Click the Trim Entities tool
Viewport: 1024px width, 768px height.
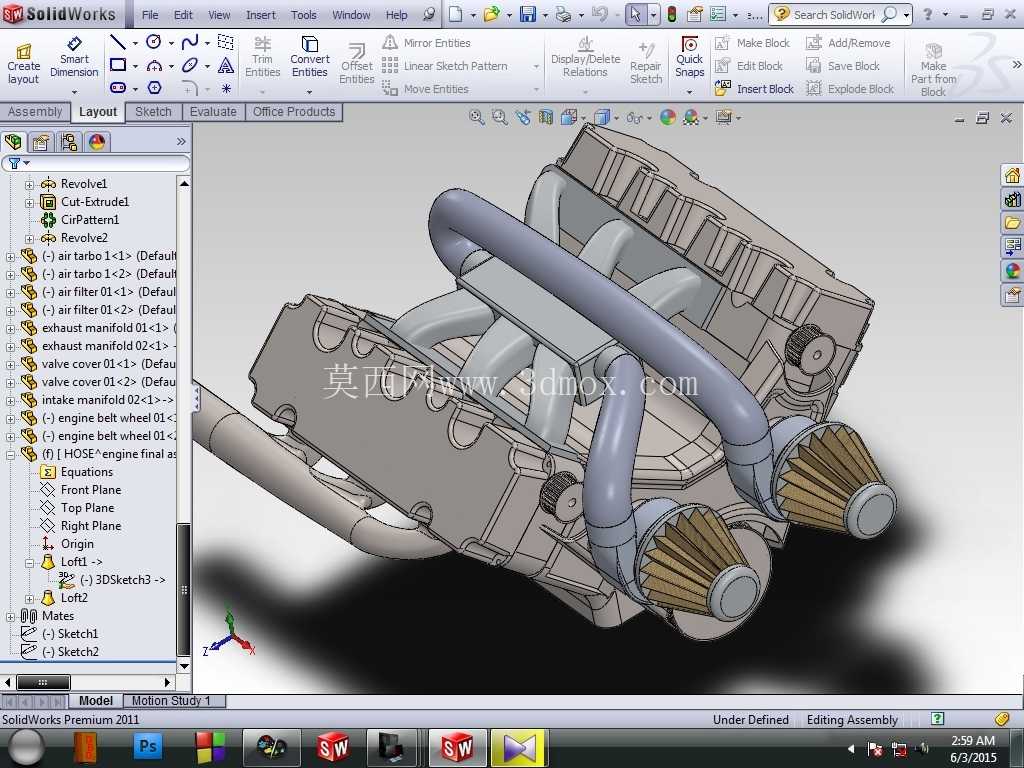263,57
